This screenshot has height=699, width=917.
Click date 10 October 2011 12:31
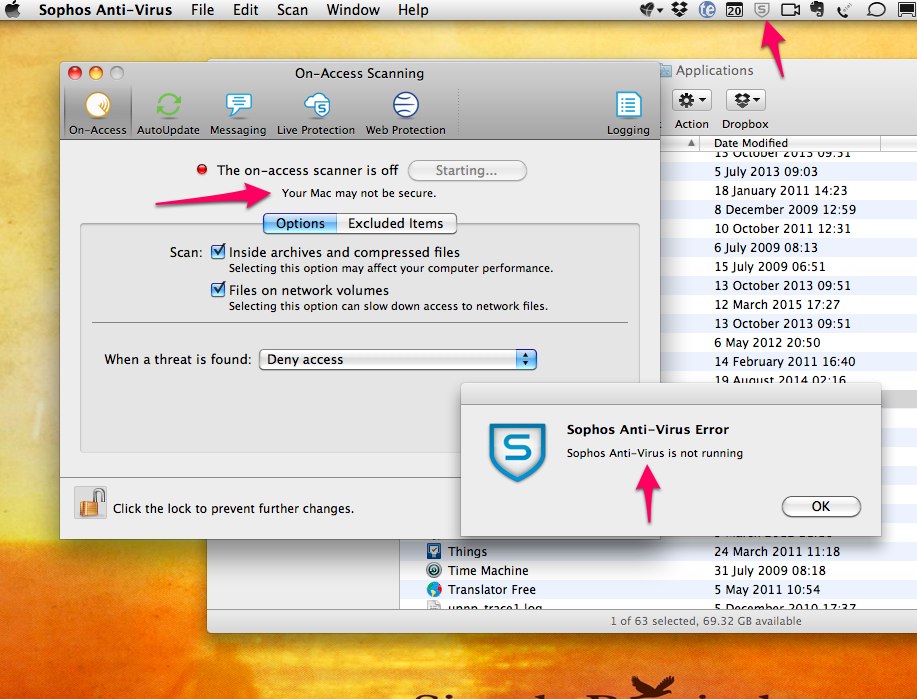point(782,228)
